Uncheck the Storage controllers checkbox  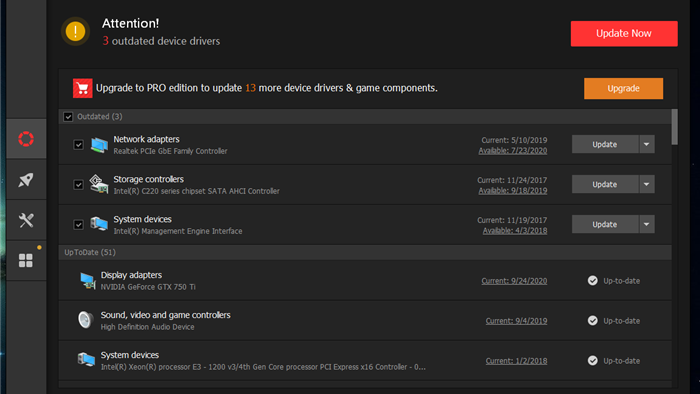(x=78, y=185)
